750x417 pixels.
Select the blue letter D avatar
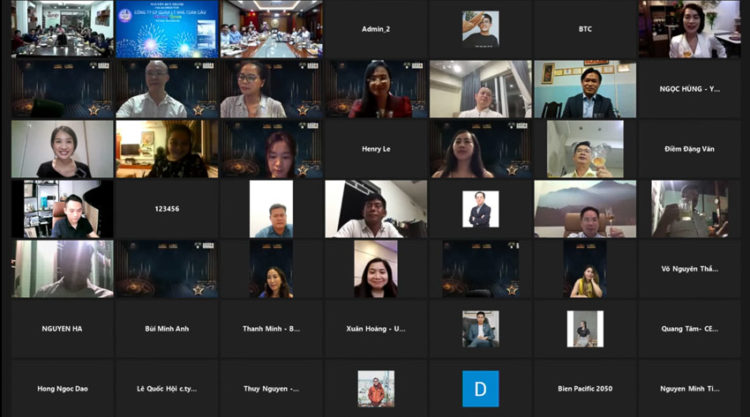tap(480, 388)
